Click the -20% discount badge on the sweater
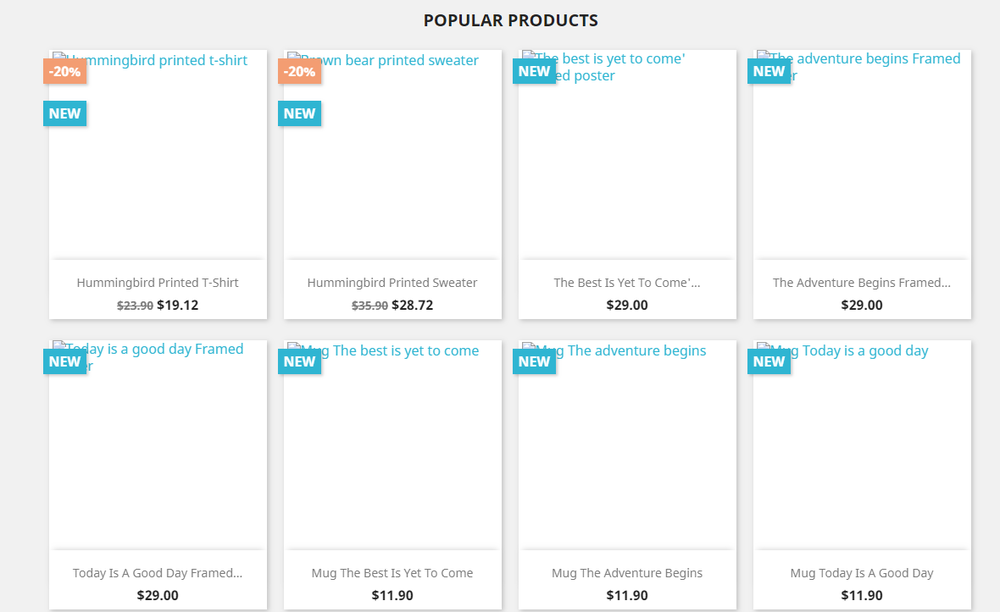The image size is (1000, 612). click(300, 71)
